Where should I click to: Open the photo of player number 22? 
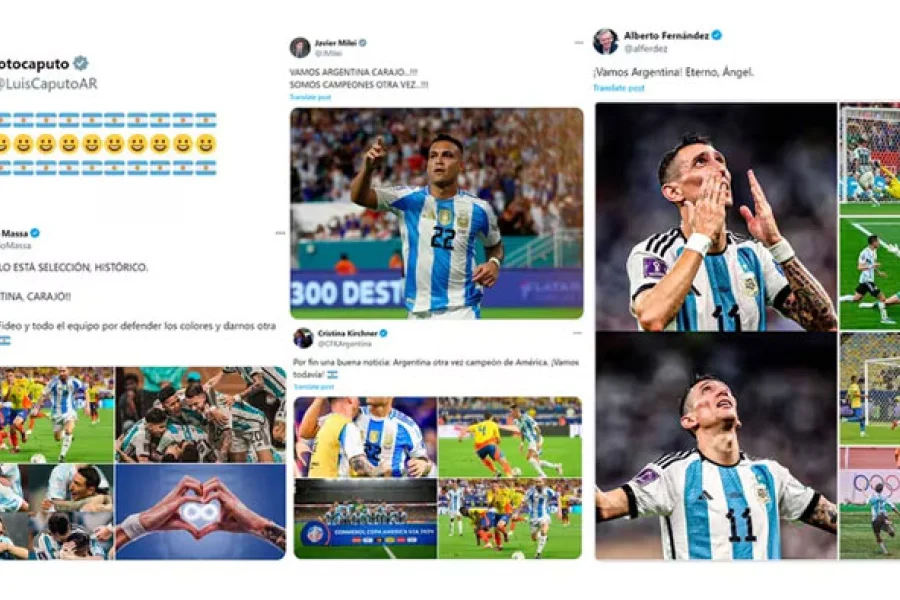click(437, 213)
